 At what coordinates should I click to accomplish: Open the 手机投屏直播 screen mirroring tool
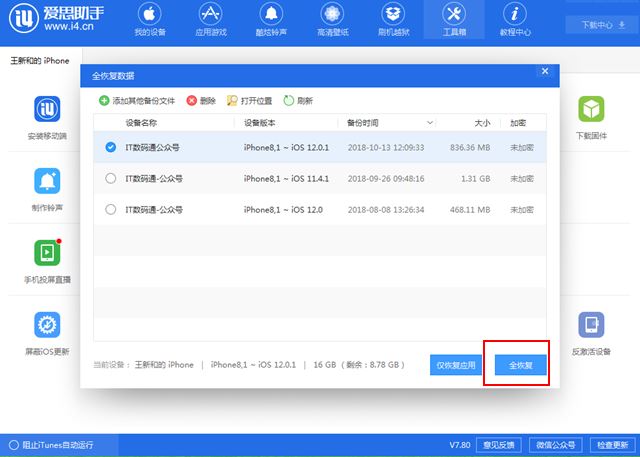coord(47,253)
